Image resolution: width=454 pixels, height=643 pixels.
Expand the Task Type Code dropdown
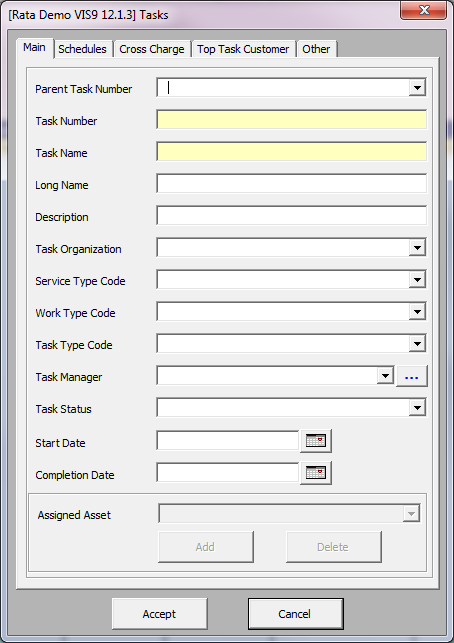pyautogui.click(x=417, y=344)
